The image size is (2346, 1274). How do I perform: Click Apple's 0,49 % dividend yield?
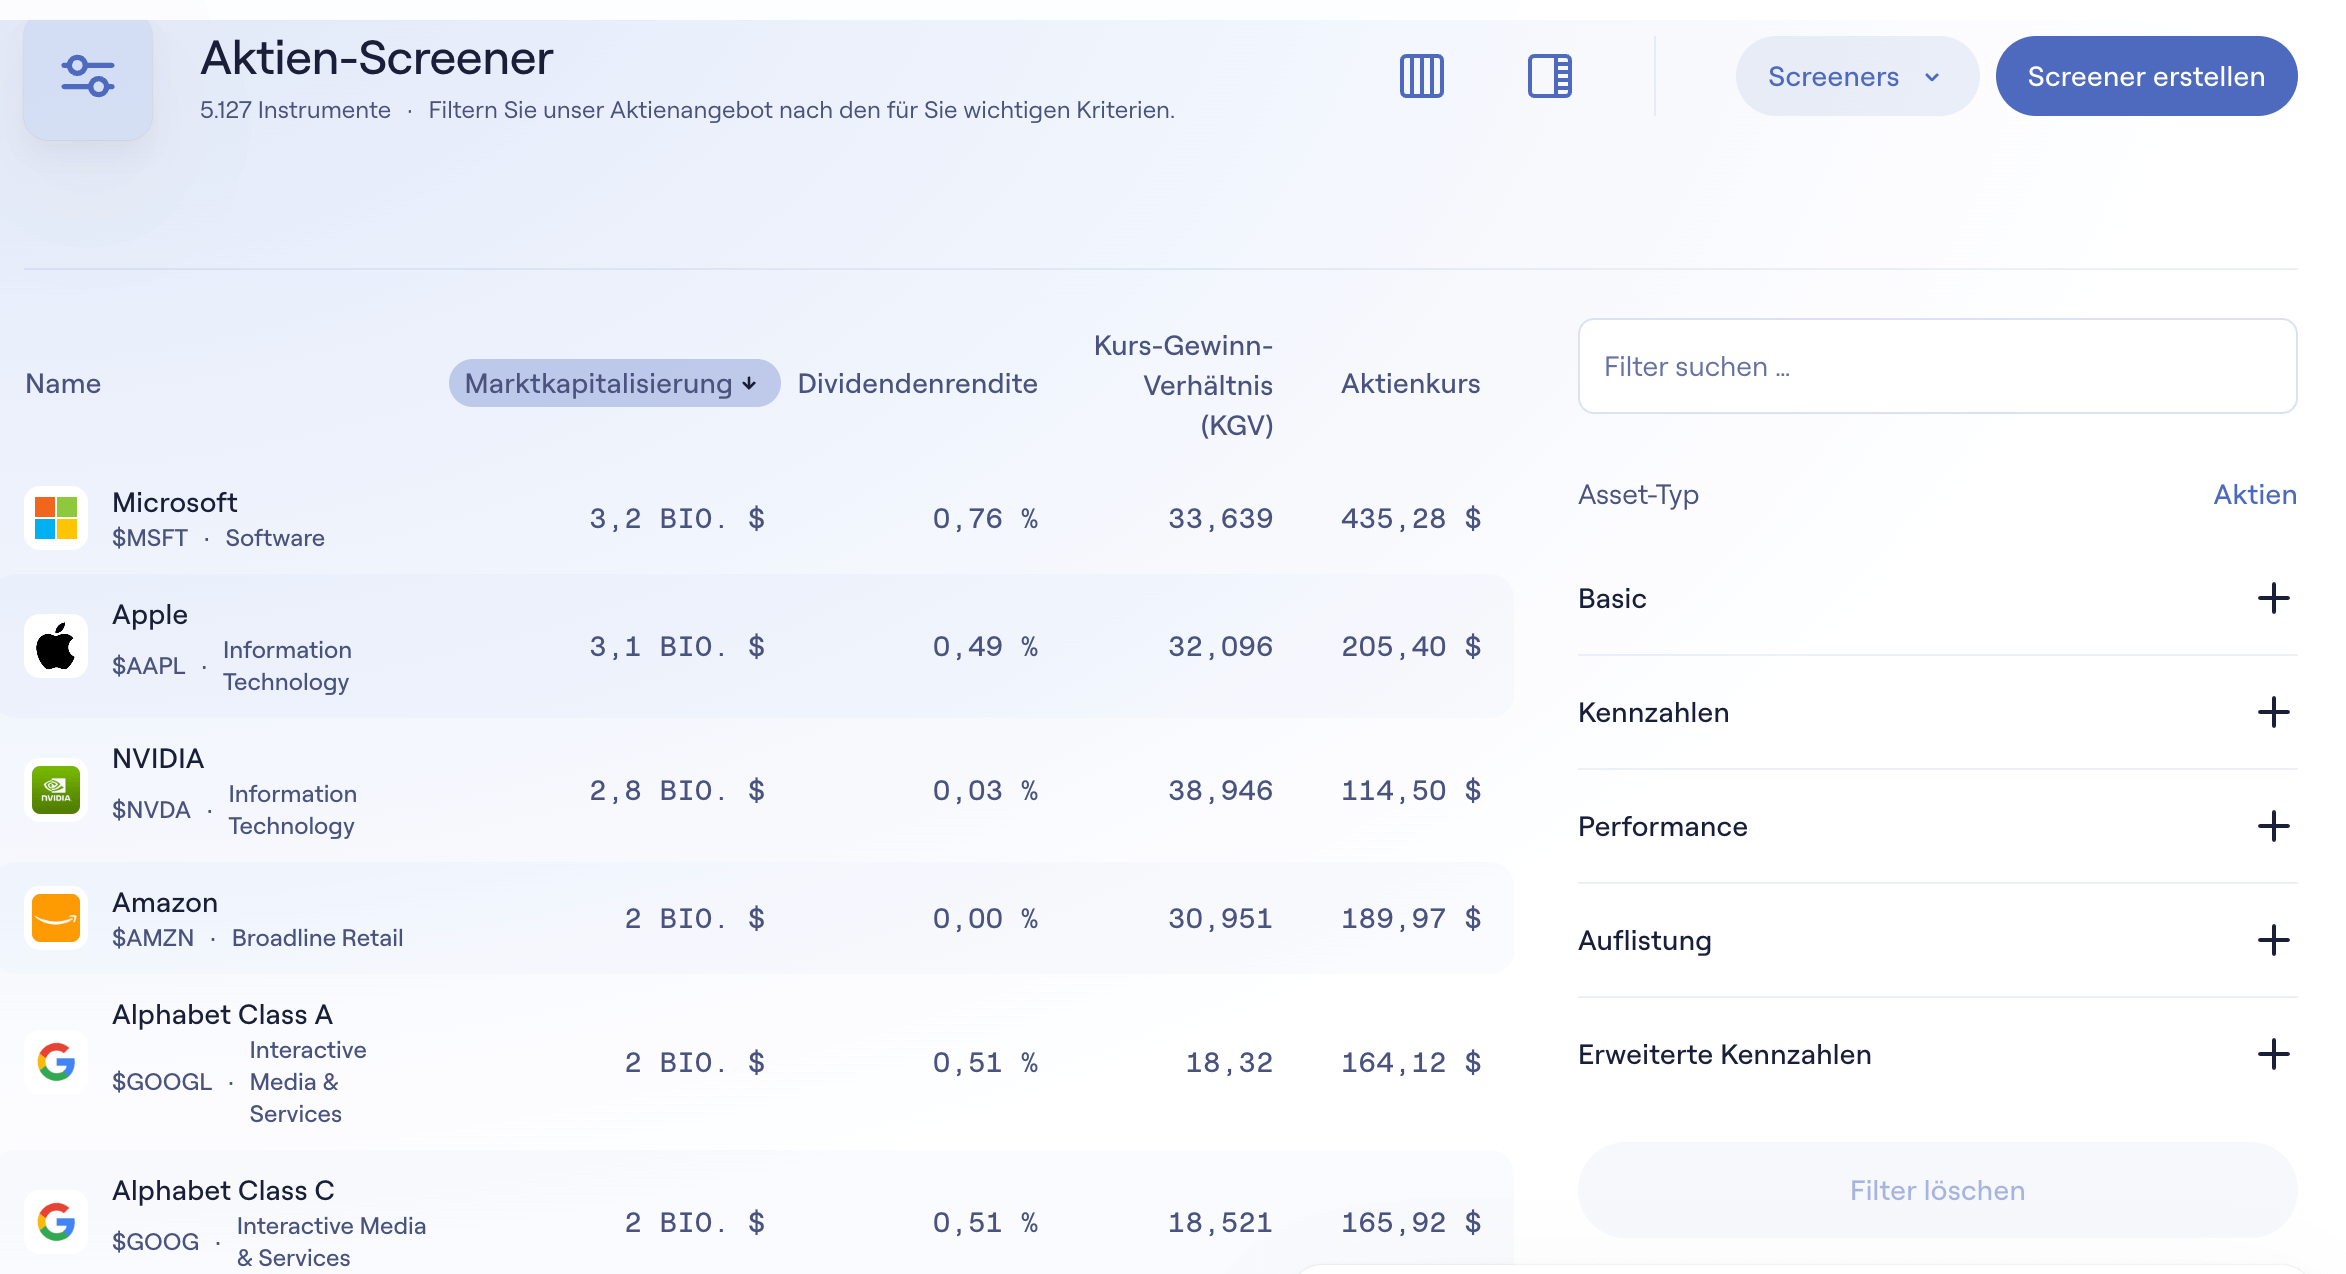pyautogui.click(x=985, y=646)
